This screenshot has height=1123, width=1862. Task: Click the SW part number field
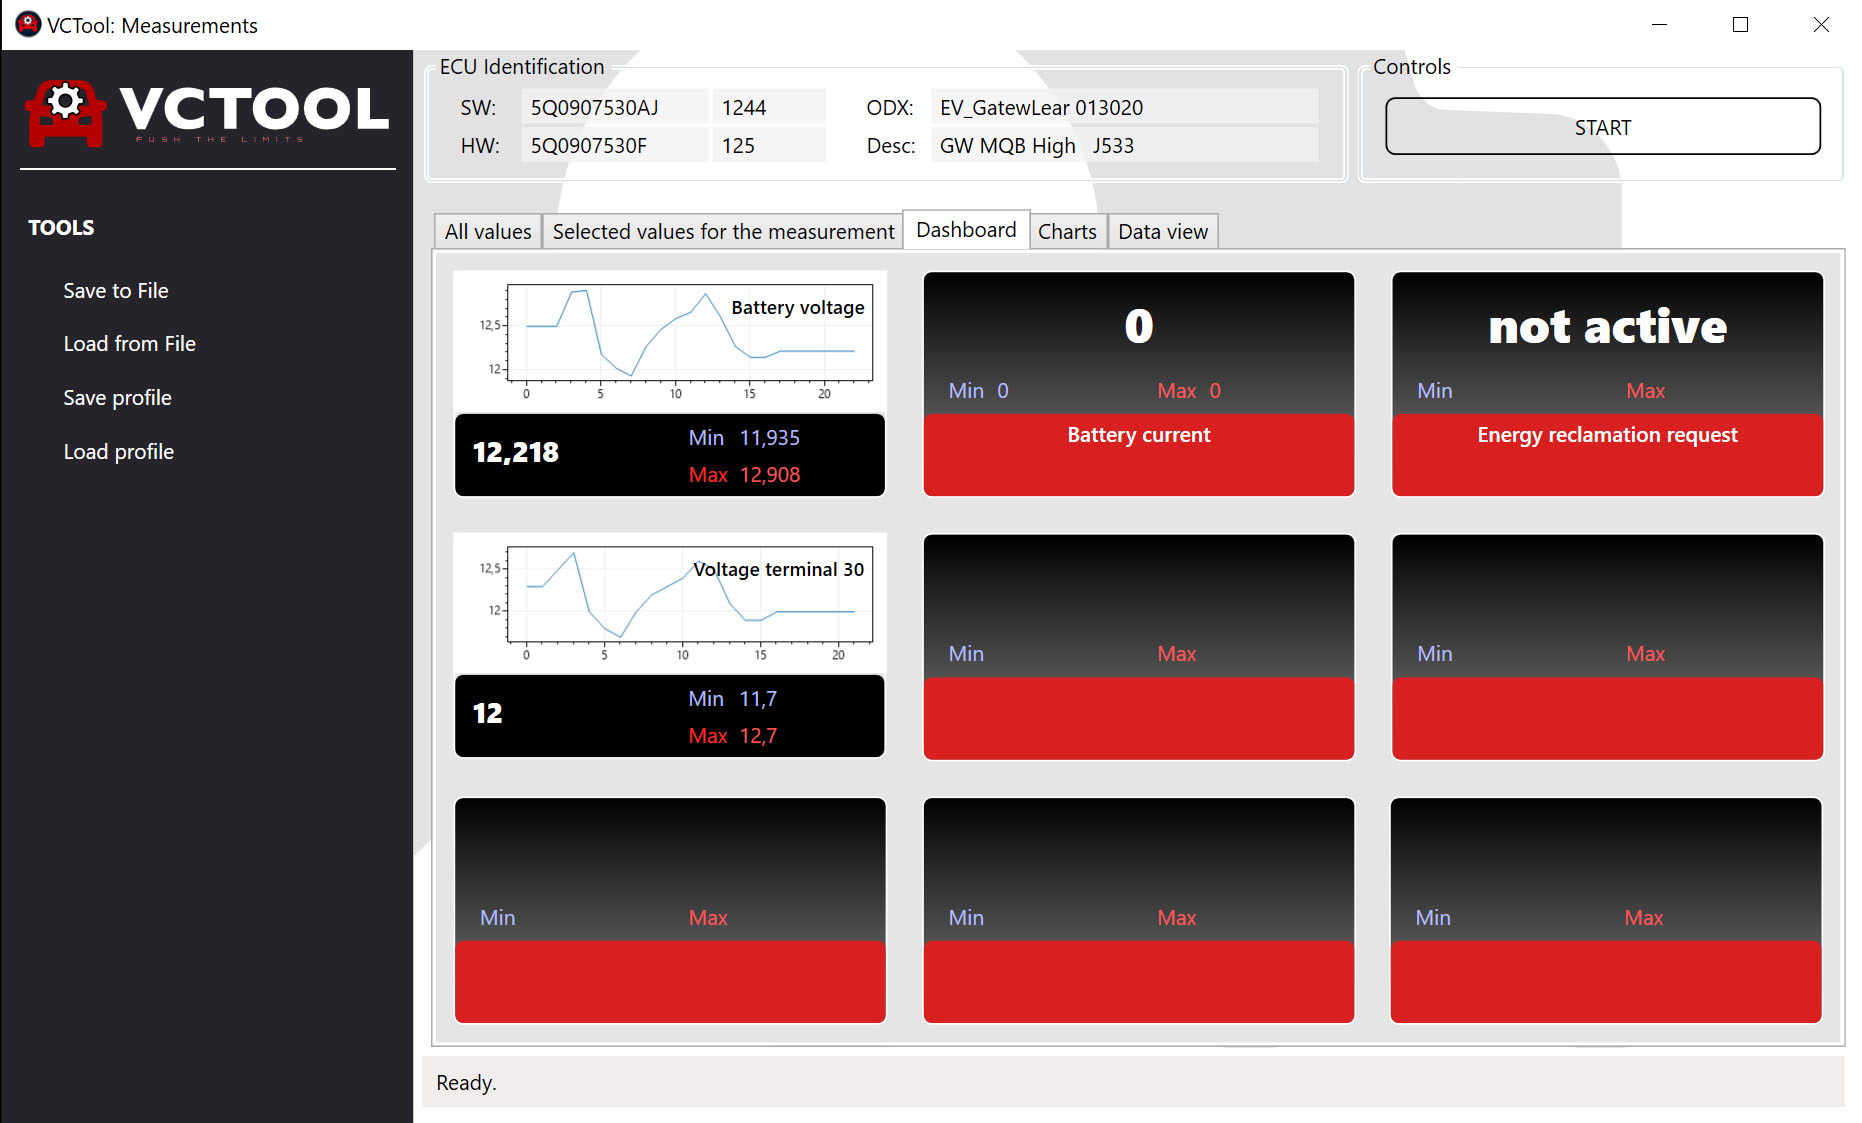613,108
